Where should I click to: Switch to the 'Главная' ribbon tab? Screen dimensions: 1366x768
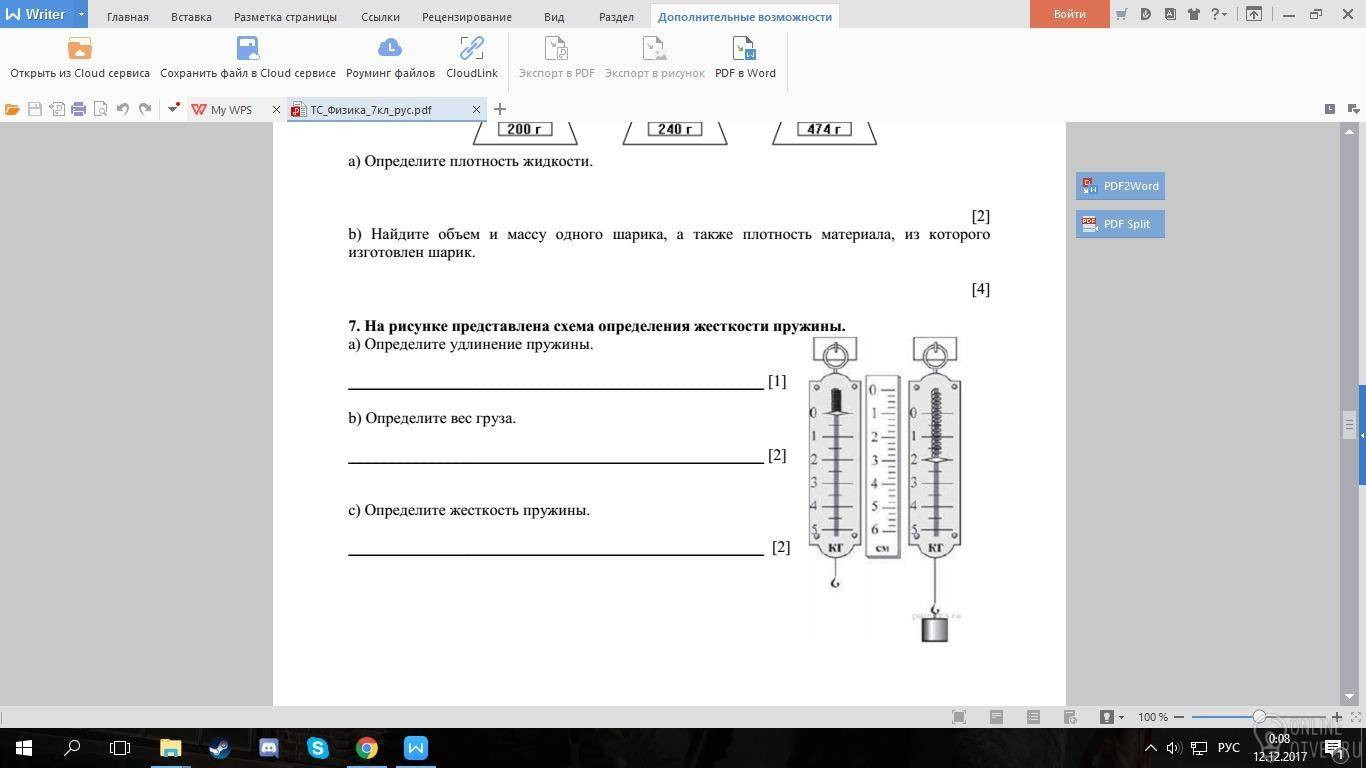click(128, 17)
